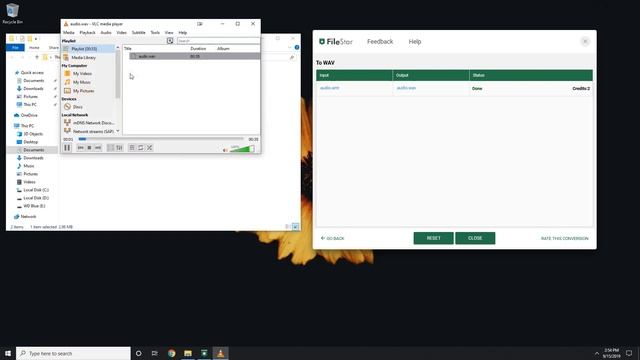The width and height of the screenshot is (640, 360).
Task: Open VLC Playback menu
Action: tap(87, 33)
